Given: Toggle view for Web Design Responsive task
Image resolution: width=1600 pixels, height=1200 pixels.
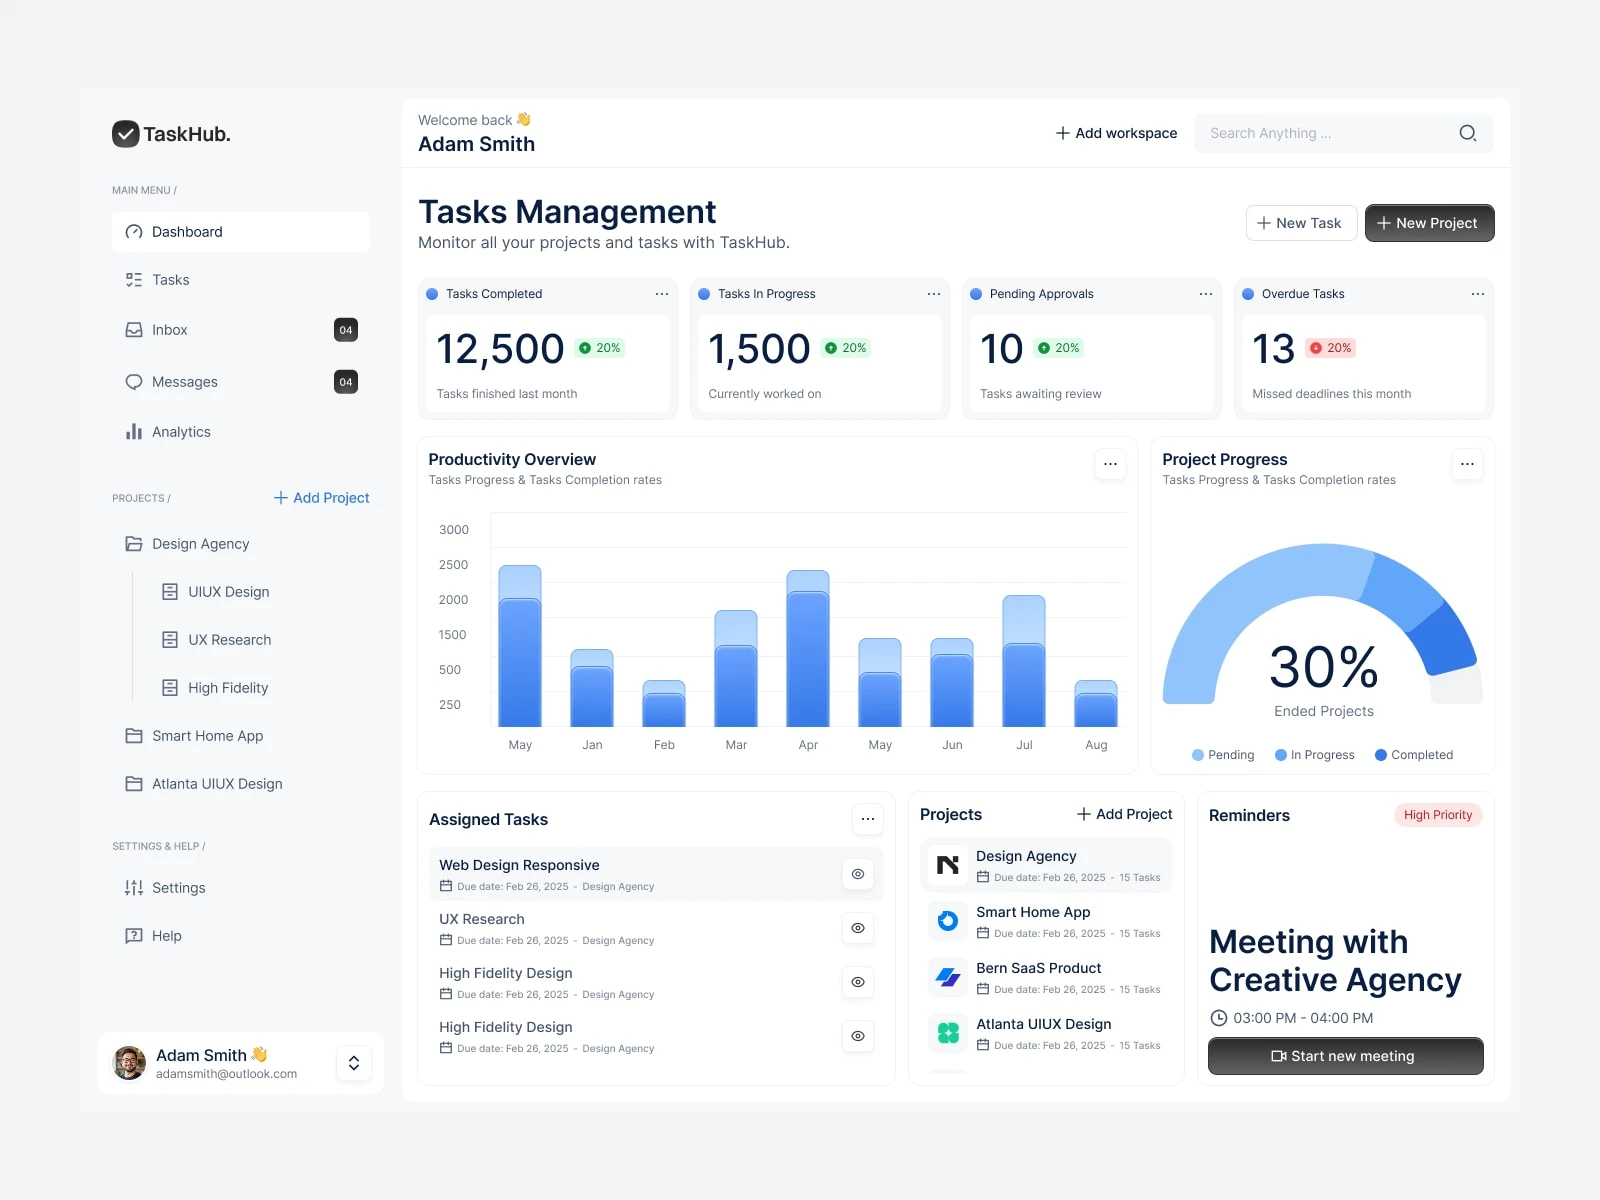Looking at the screenshot, I should [x=858, y=874].
